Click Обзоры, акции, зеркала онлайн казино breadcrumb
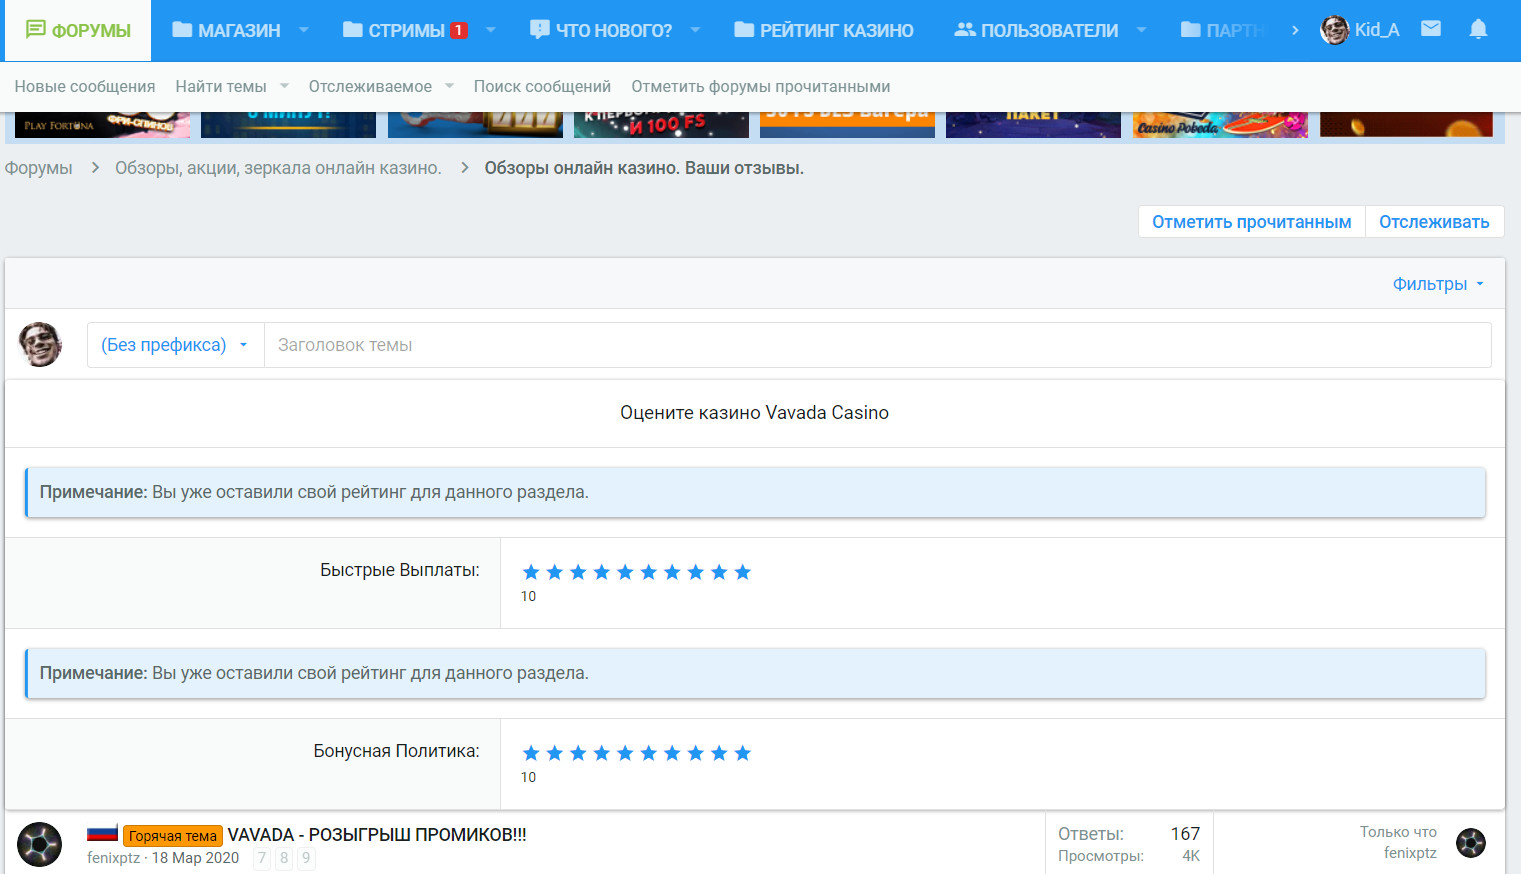The image size is (1521, 874). 278,168
